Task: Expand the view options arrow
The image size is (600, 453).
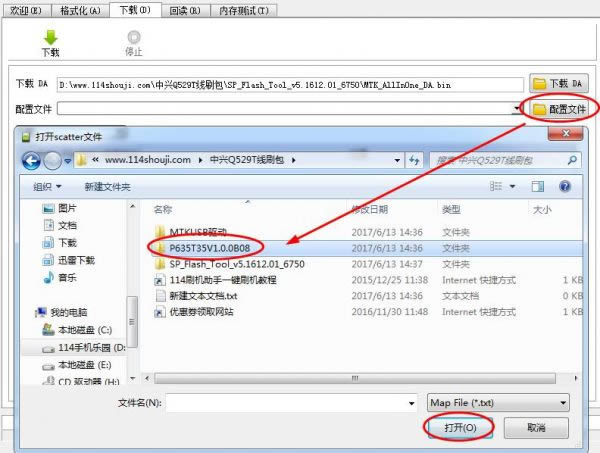Action: [x=512, y=186]
